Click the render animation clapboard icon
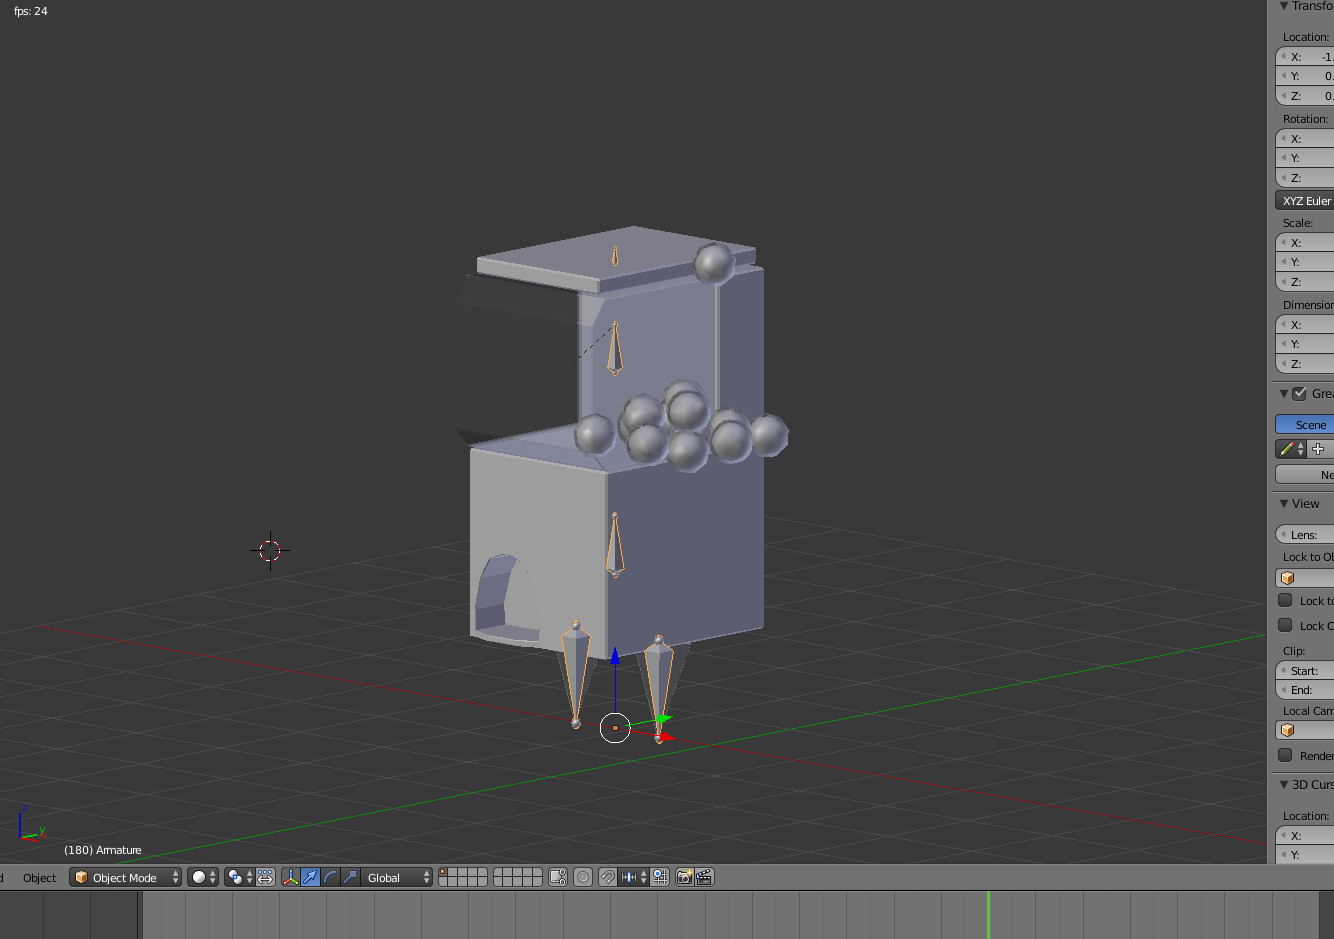1334x939 pixels. pyautogui.click(x=705, y=877)
